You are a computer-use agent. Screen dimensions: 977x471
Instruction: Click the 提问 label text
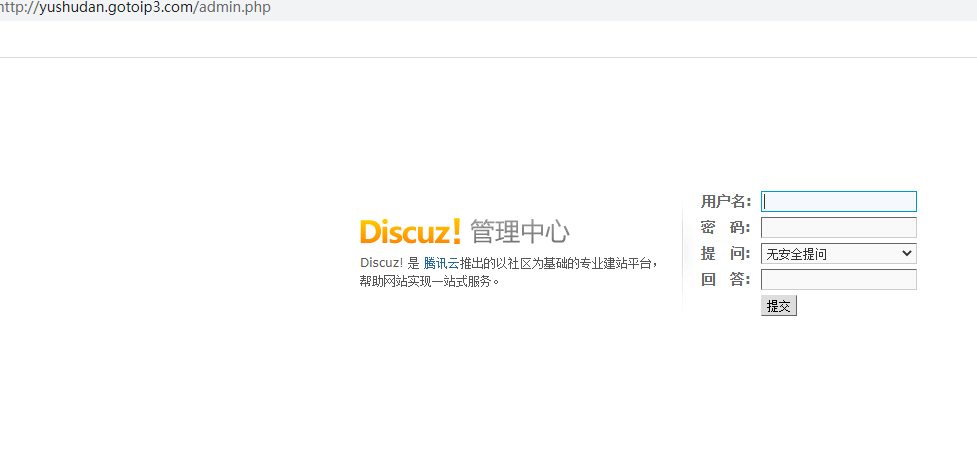(x=725, y=254)
